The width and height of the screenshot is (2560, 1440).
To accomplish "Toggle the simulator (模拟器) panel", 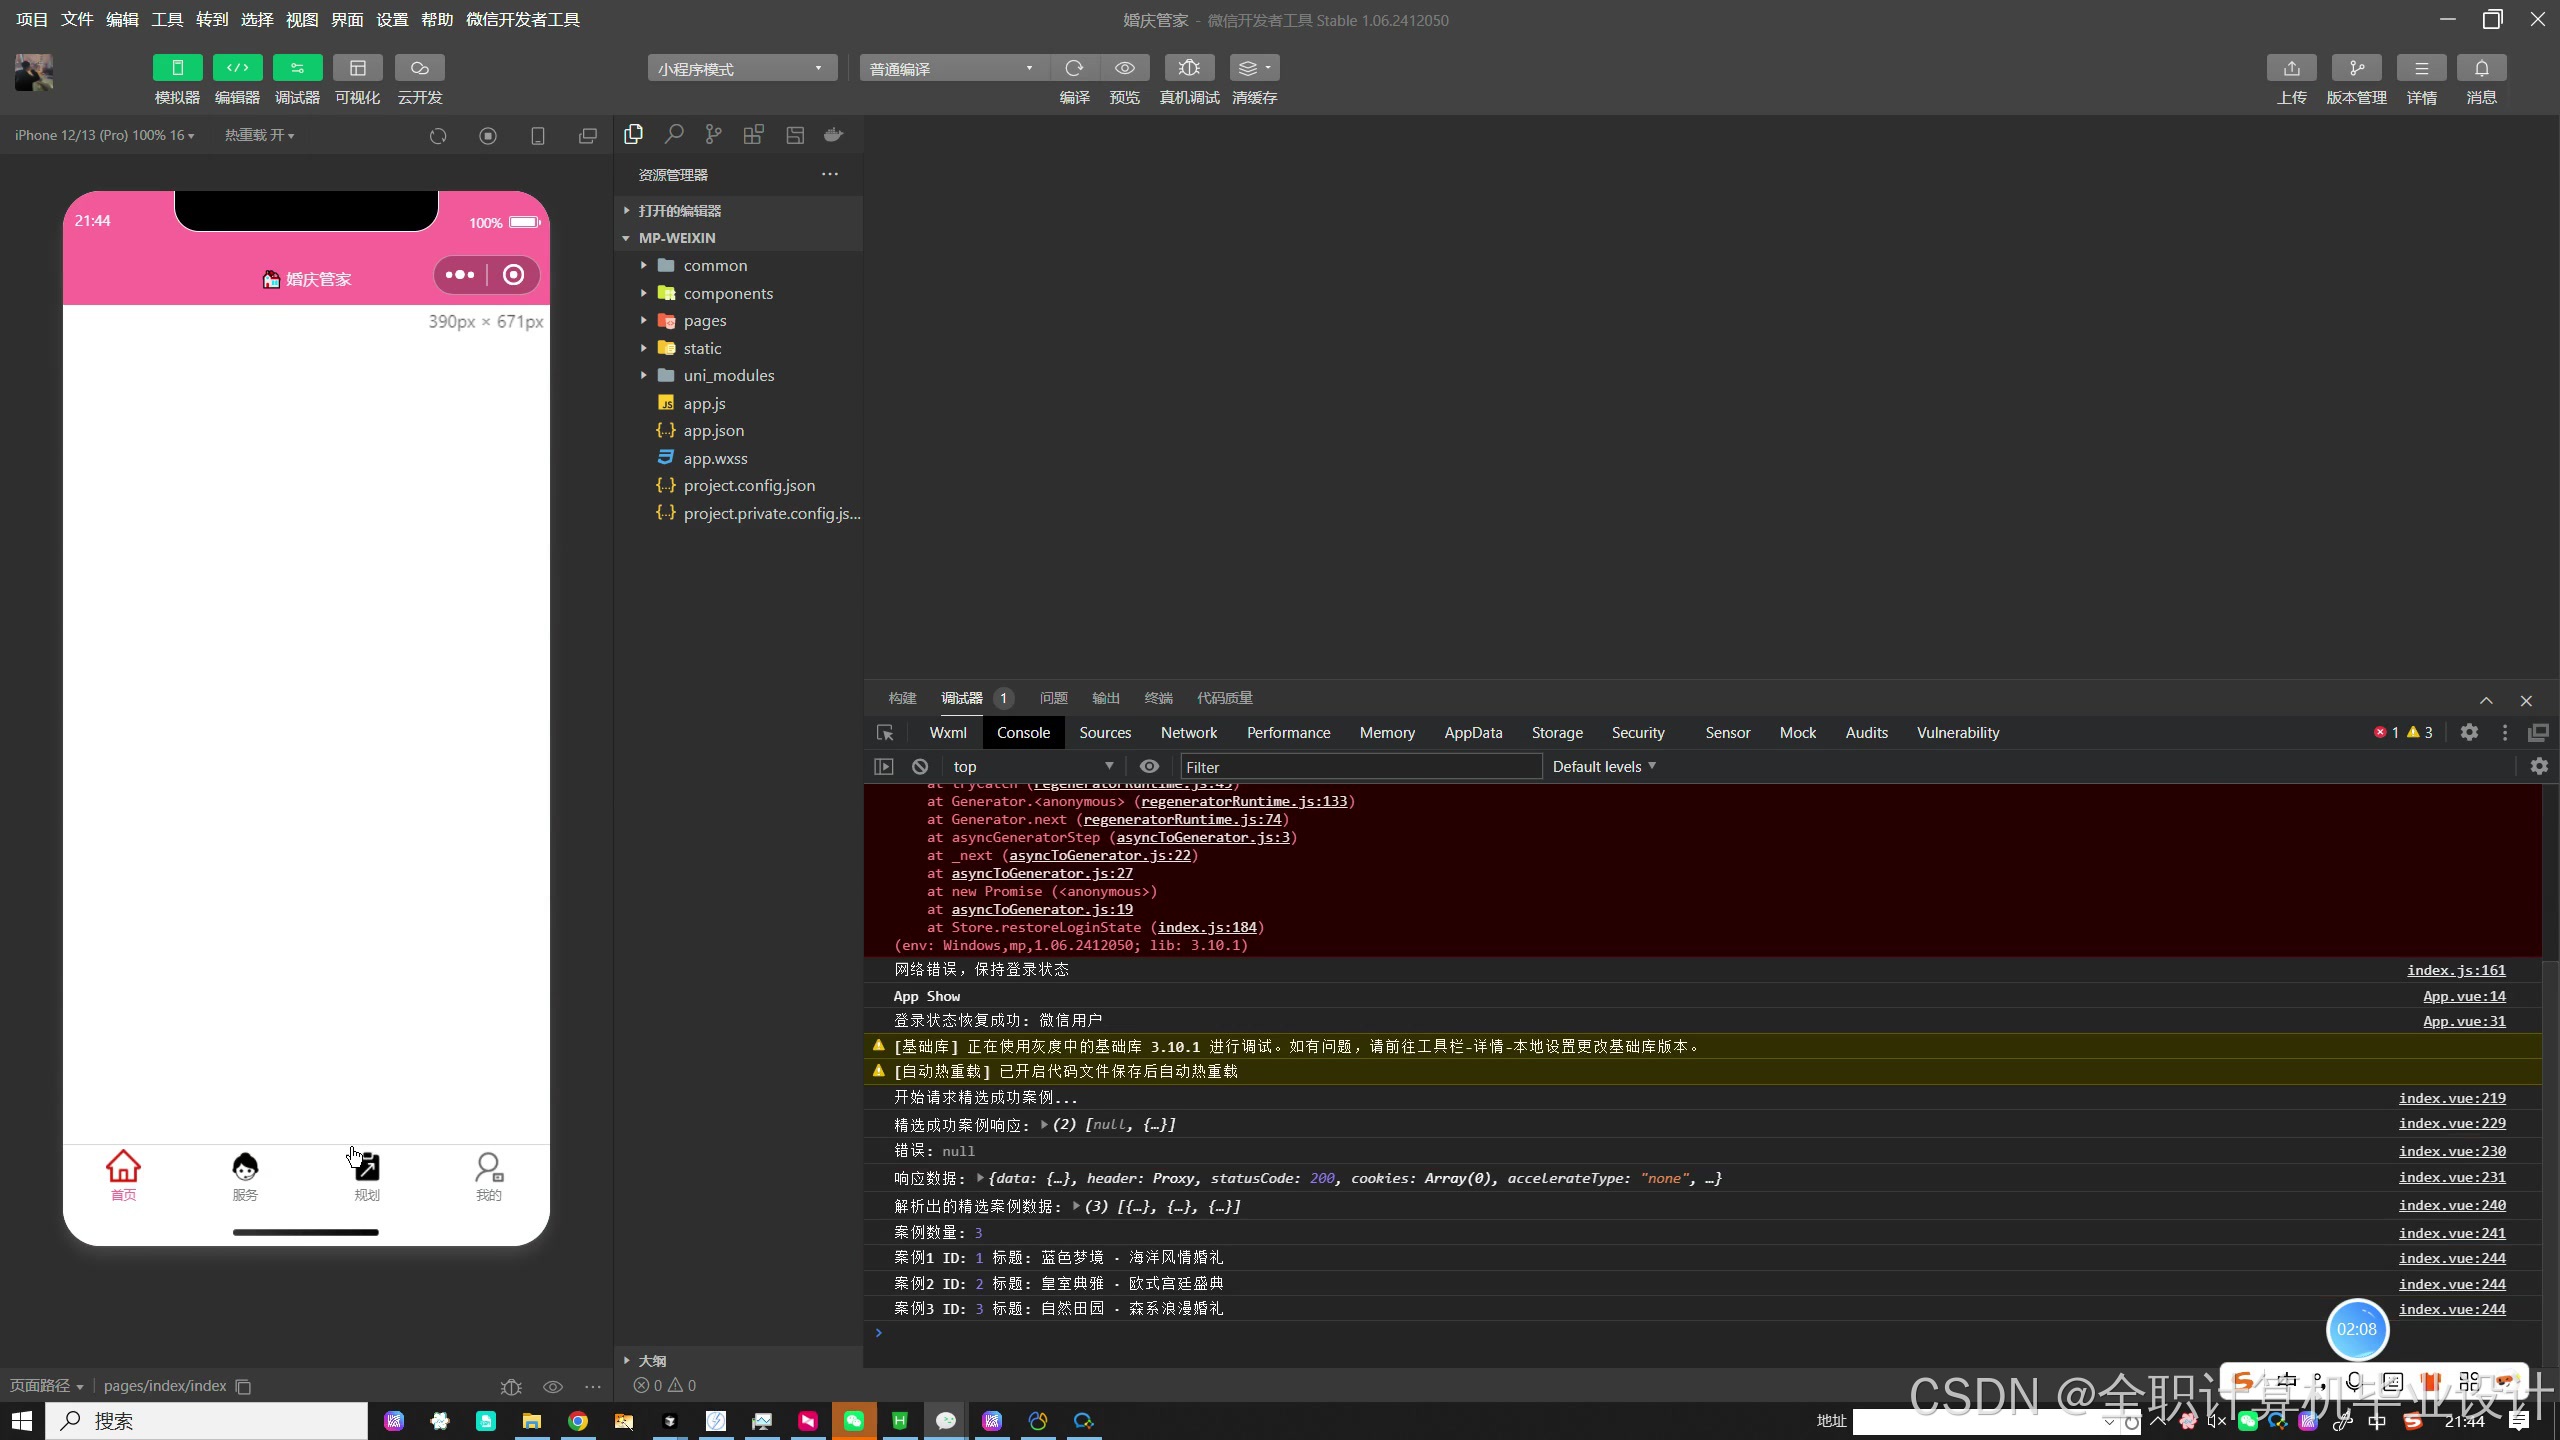I will click(177, 68).
